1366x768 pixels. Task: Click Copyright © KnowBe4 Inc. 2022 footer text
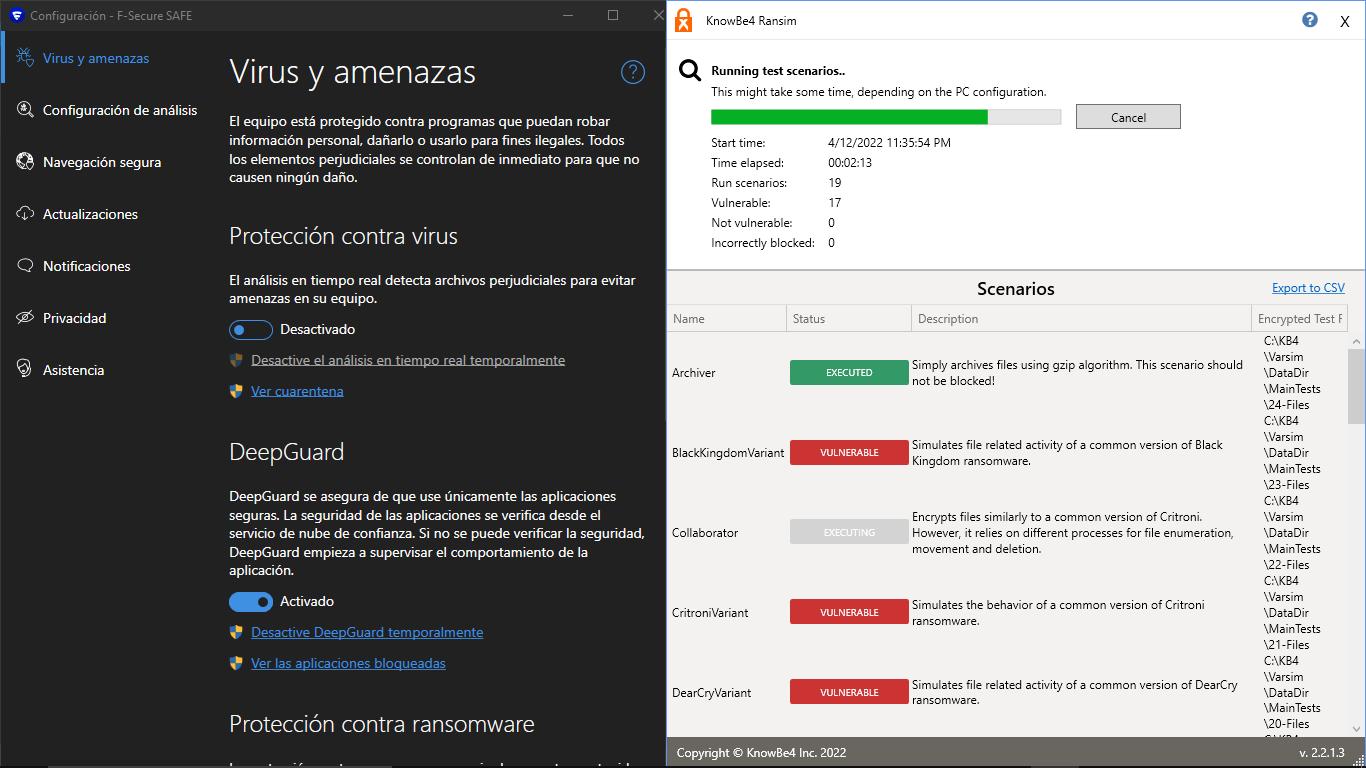[x=761, y=753]
